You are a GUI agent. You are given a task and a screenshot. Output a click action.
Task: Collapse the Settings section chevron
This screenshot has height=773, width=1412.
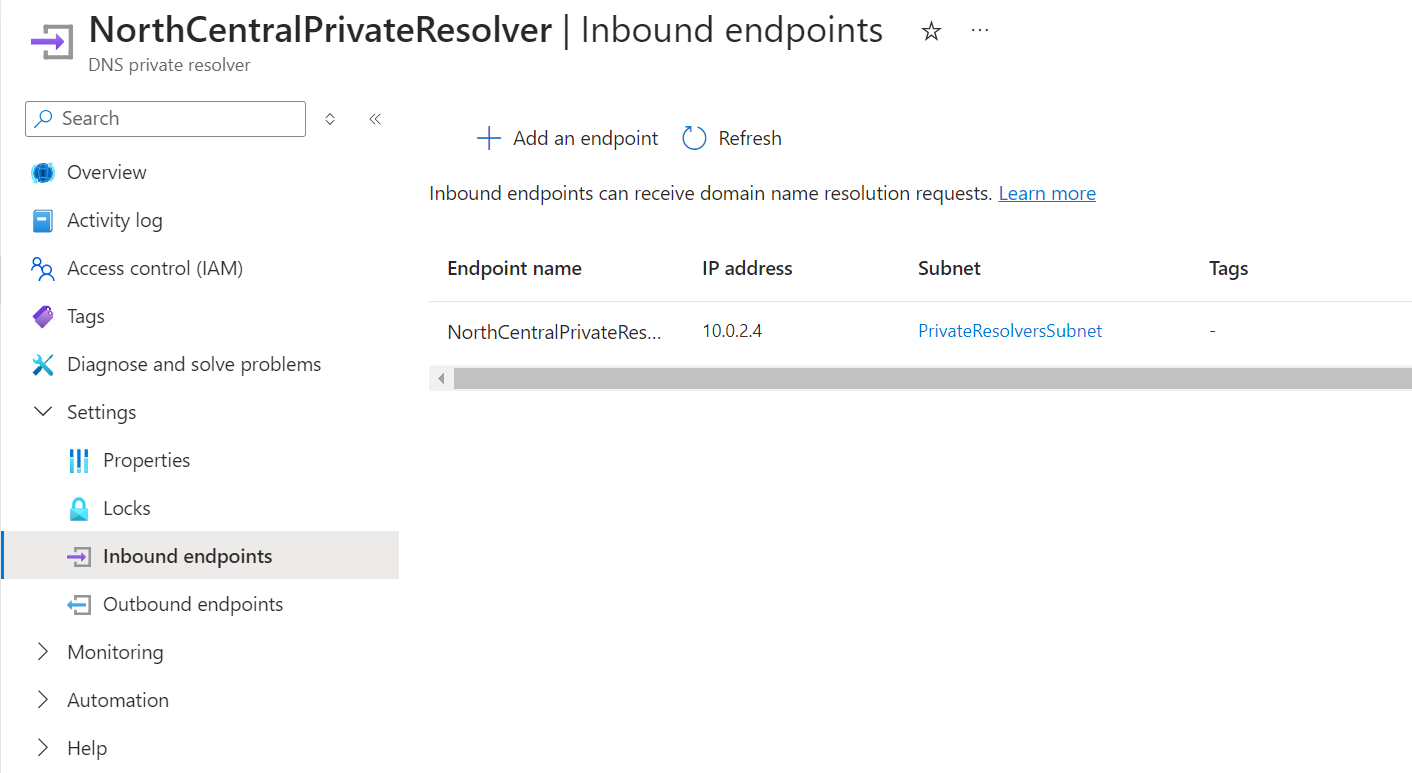click(43, 412)
